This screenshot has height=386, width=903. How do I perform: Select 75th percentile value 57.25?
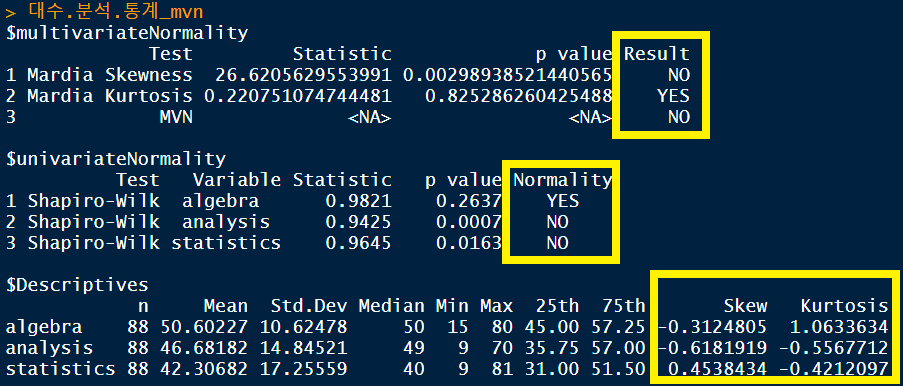pyautogui.click(x=619, y=327)
